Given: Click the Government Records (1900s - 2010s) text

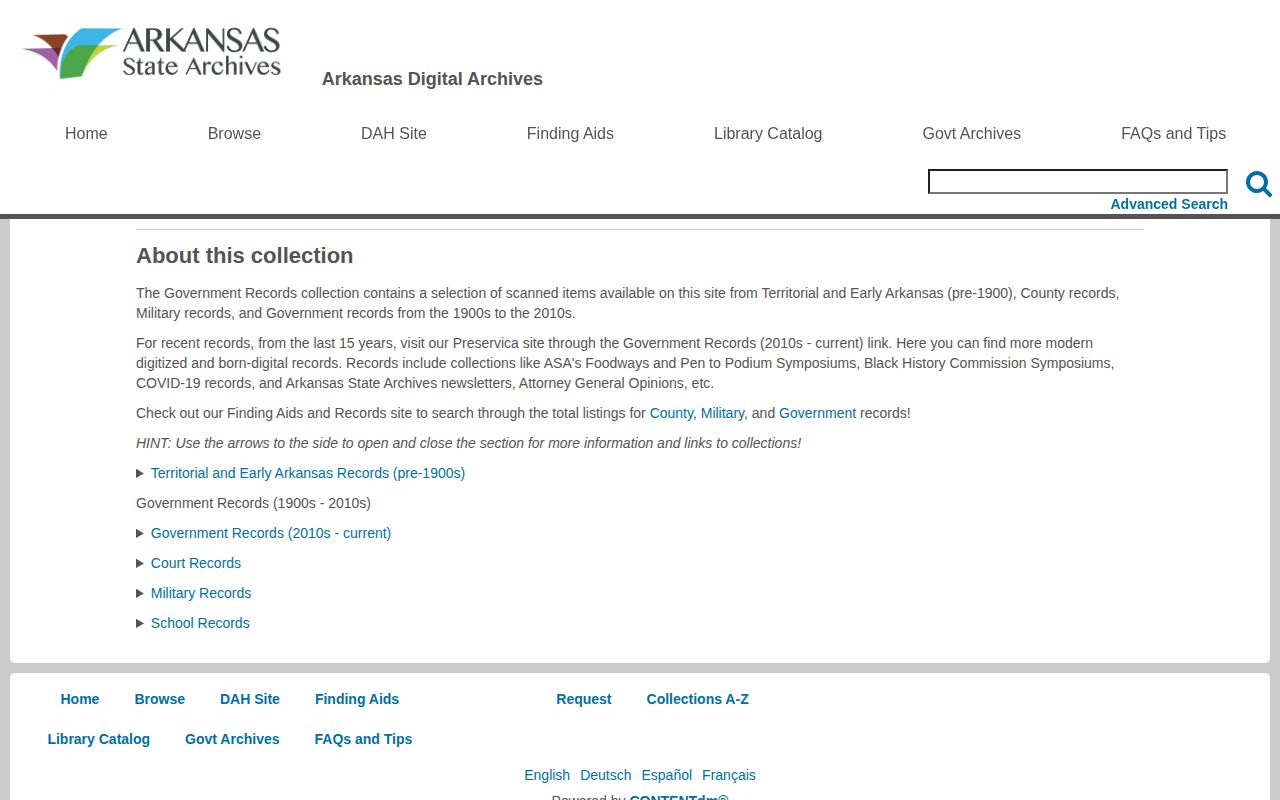Looking at the screenshot, I should pyautogui.click(x=253, y=503).
